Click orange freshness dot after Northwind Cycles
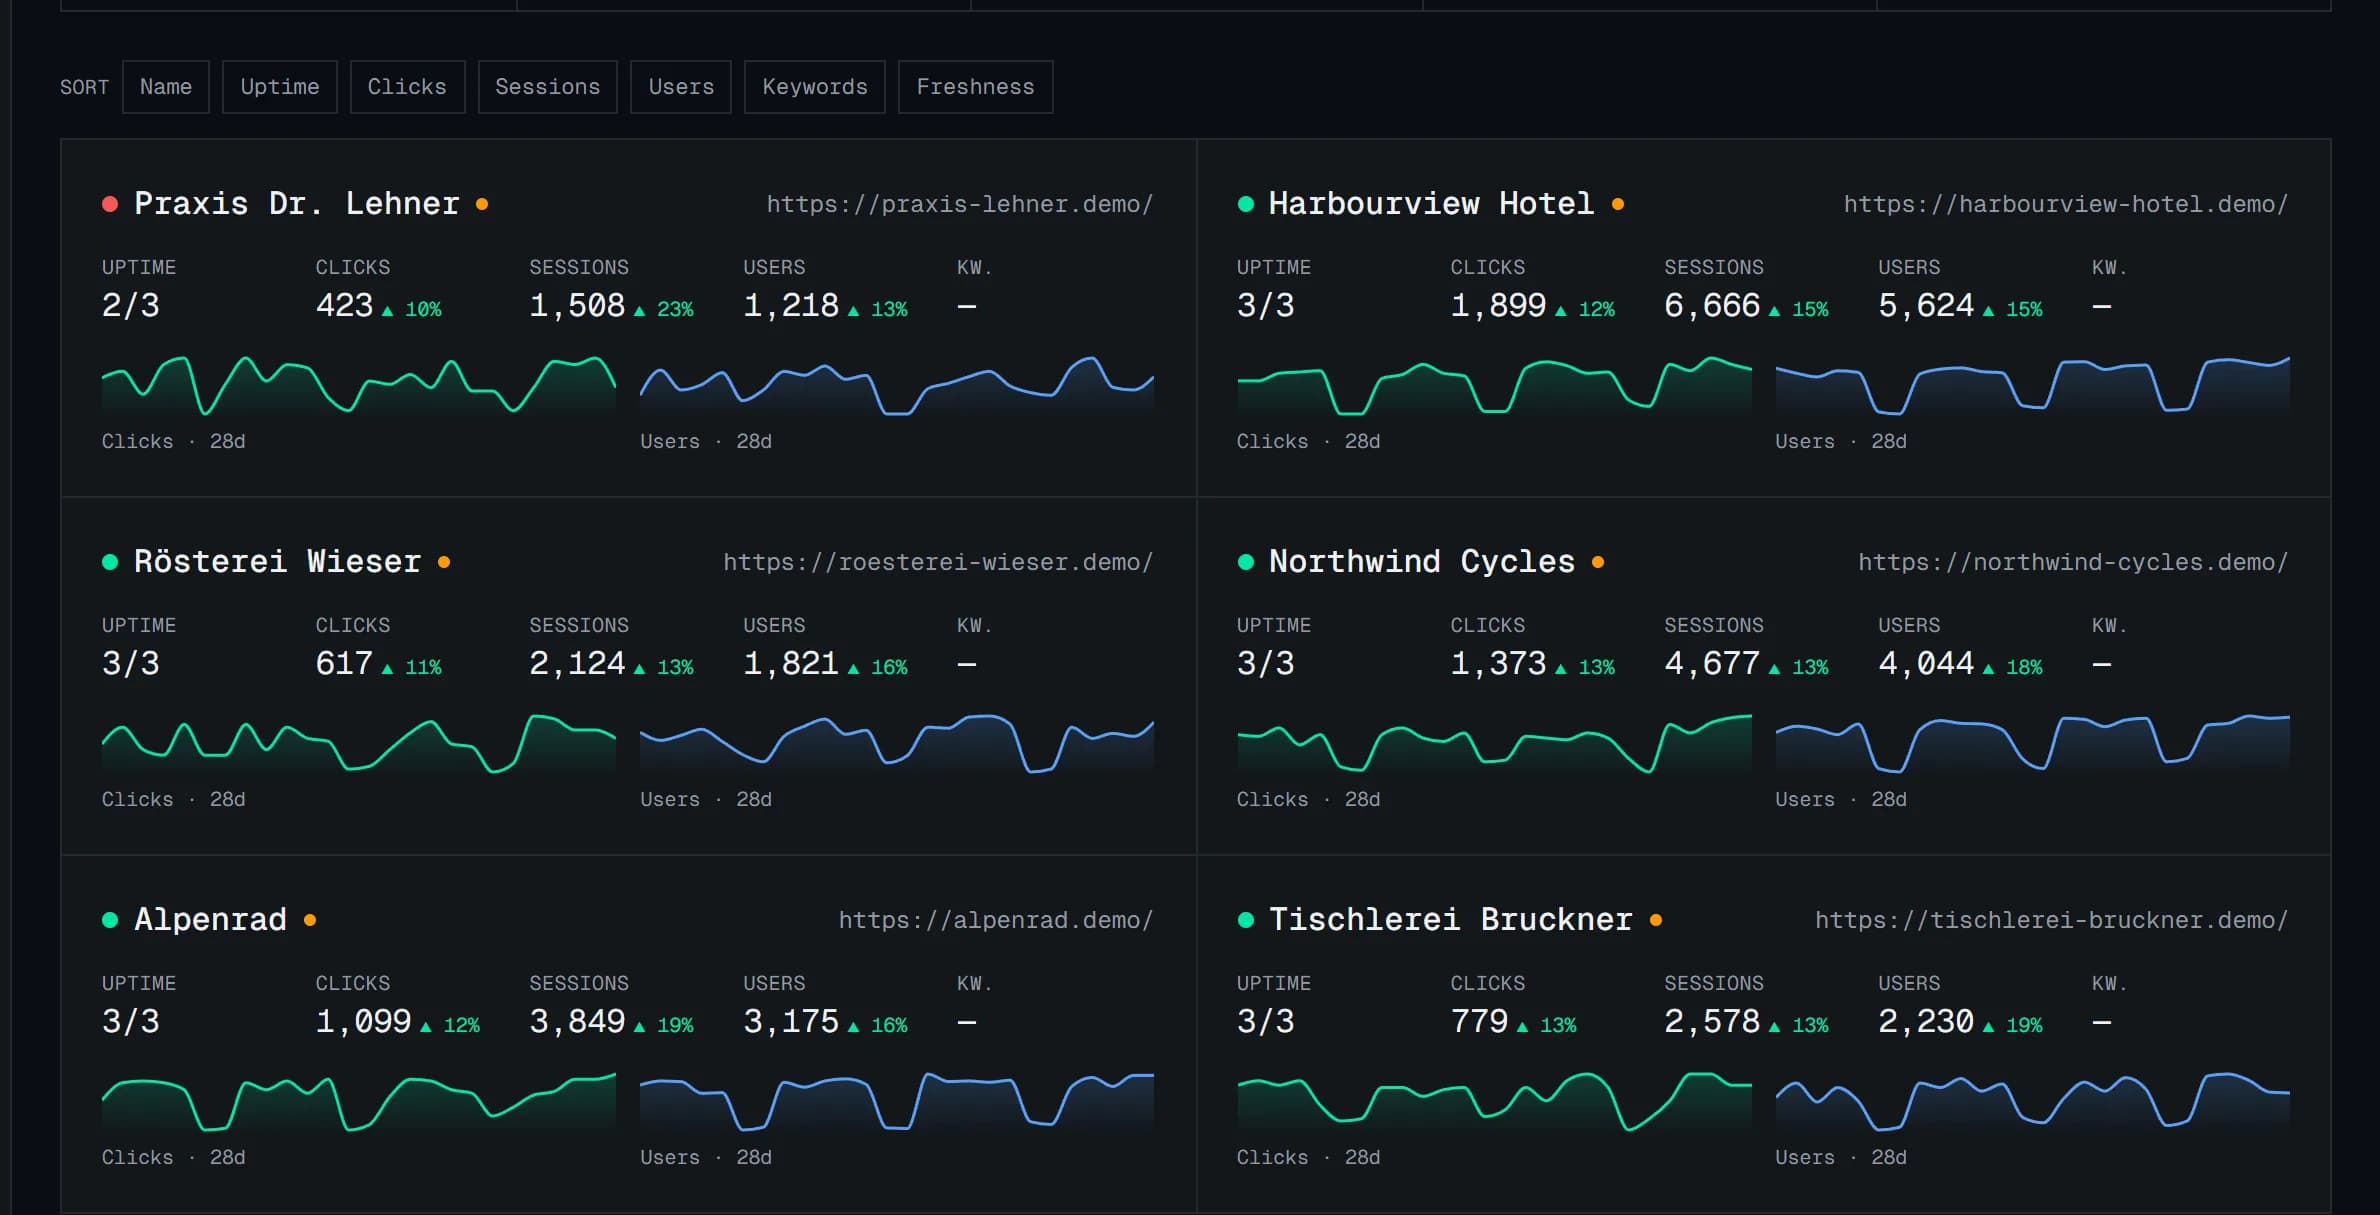This screenshot has height=1215, width=2380. coord(1598,562)
